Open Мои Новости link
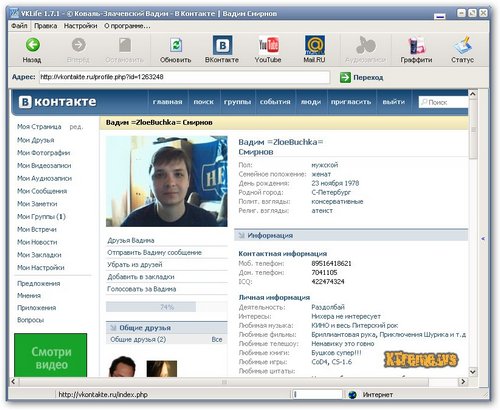The width and height of the screenshot is (500, 410). (x=37, y=242)
